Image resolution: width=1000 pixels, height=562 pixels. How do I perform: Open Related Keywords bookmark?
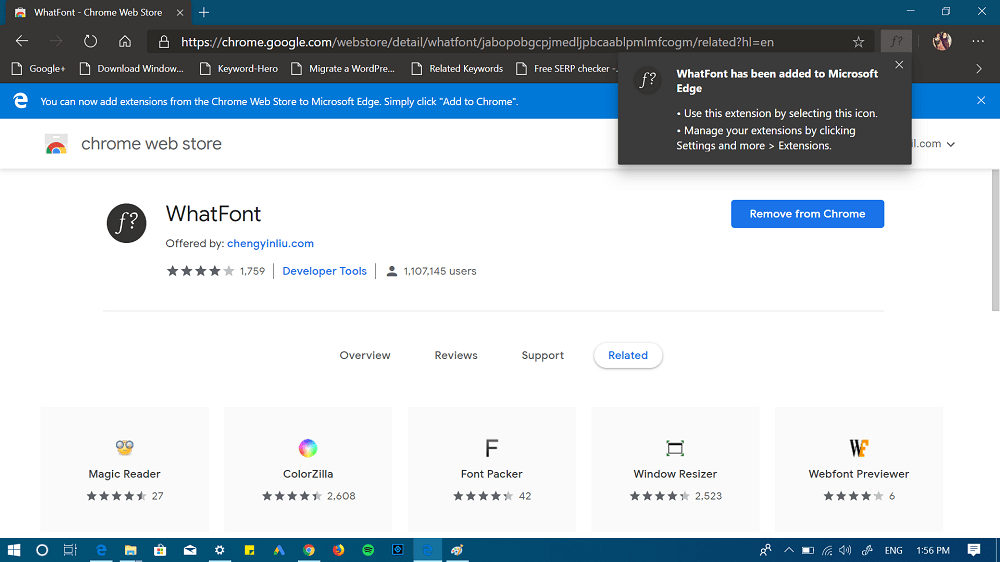click(457, 68)
